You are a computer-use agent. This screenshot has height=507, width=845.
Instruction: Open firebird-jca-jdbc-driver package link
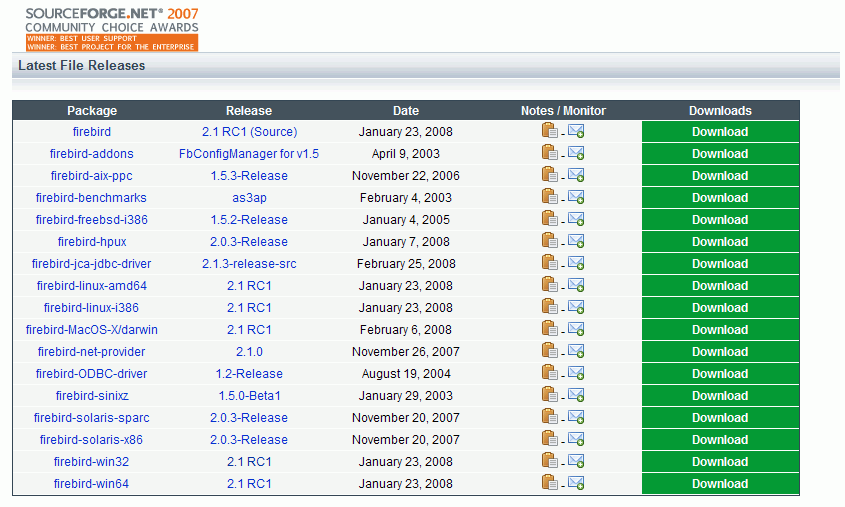click(x=91, y=263)
